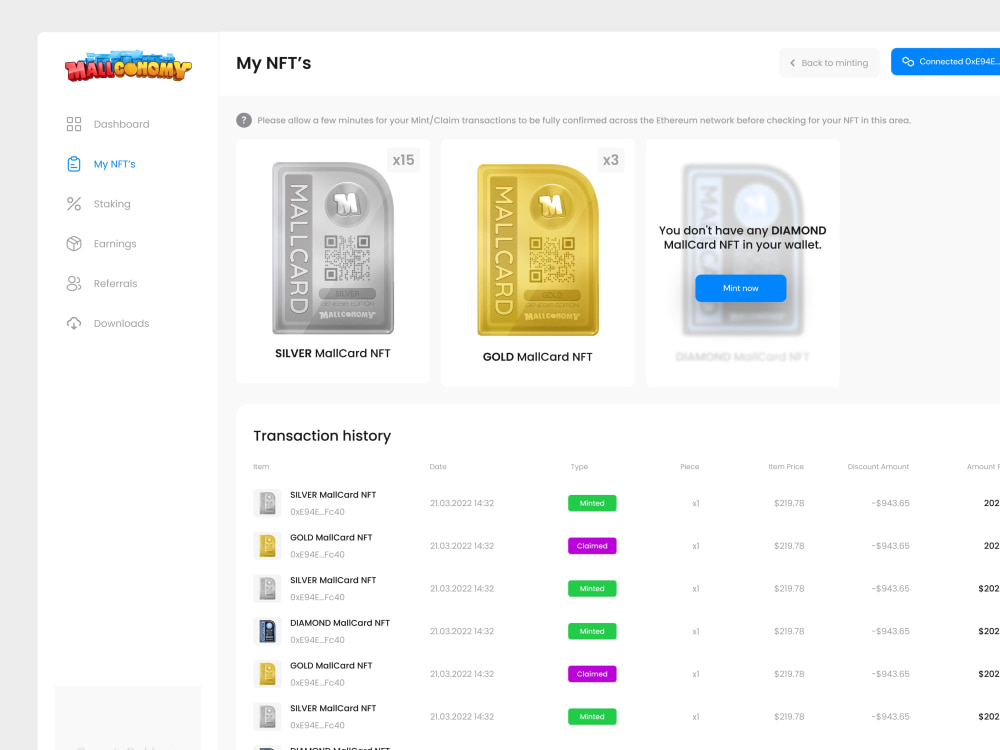Click the second row's GOLD MallCard NFT title
Image resolution: width=1000 pixels, height=750 pixels.
(x=331, y=538)
